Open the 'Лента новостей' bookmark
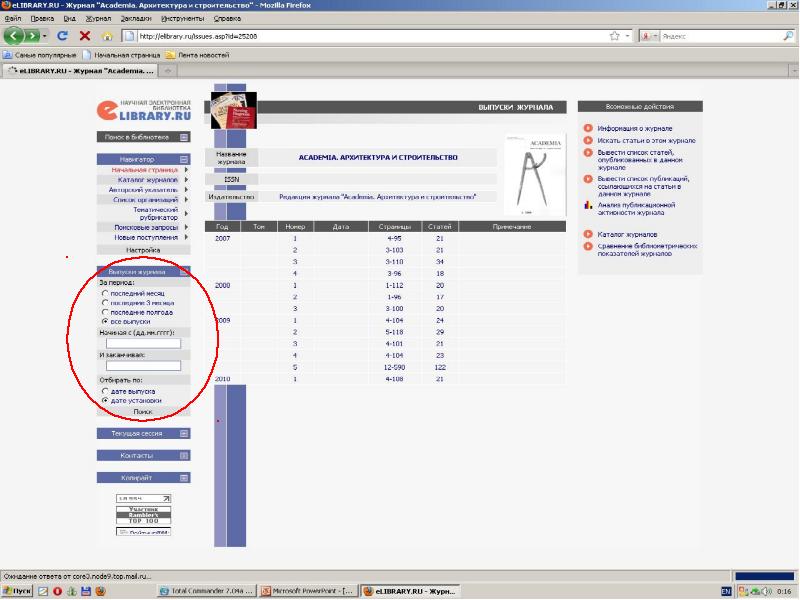800x600 pixels. point(197,55)
